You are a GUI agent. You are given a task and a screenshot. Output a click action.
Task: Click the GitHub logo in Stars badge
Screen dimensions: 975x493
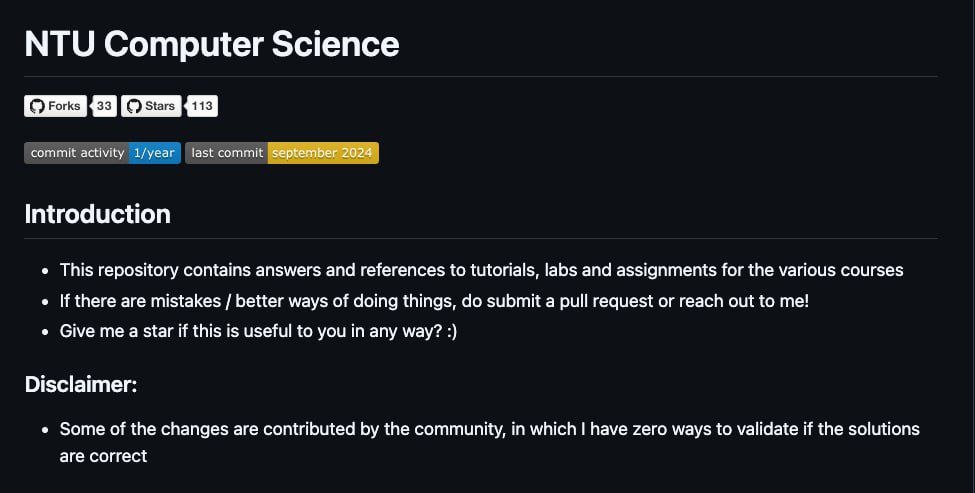[134, 106]
